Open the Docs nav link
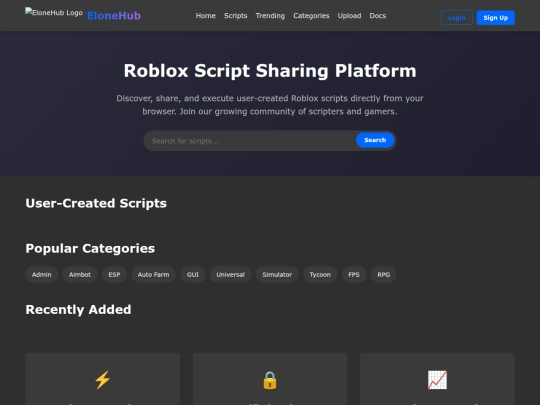Viewport: 540px width, 405px height. point(377,16)
